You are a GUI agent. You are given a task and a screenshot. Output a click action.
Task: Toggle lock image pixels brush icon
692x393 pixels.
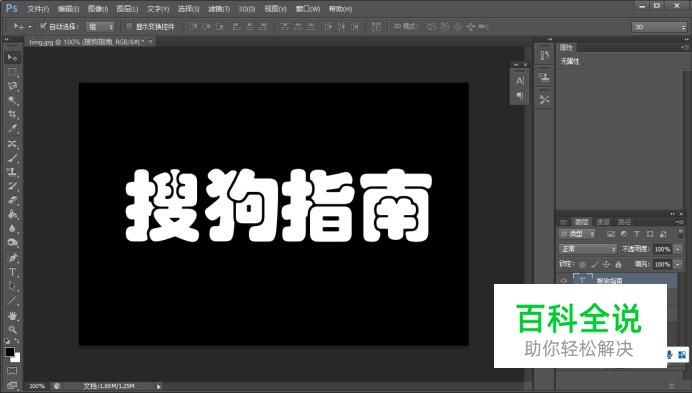click(594, 264)
